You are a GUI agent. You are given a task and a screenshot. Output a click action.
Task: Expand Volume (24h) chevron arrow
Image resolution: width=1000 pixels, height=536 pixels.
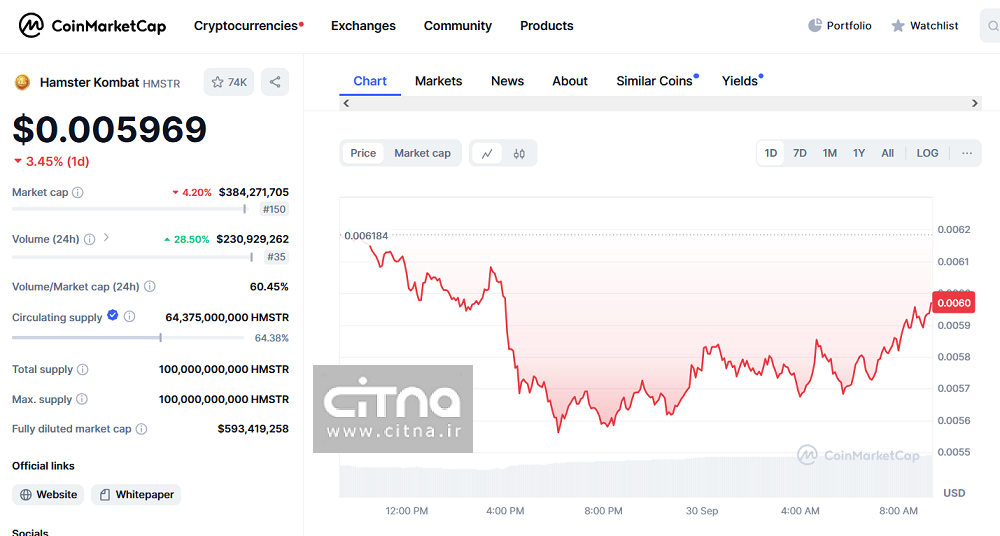pos(107,238)
